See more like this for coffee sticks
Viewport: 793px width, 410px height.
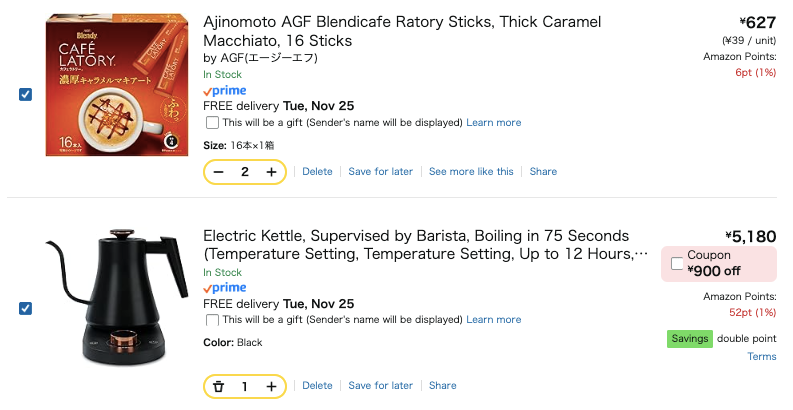pos(471,172)
